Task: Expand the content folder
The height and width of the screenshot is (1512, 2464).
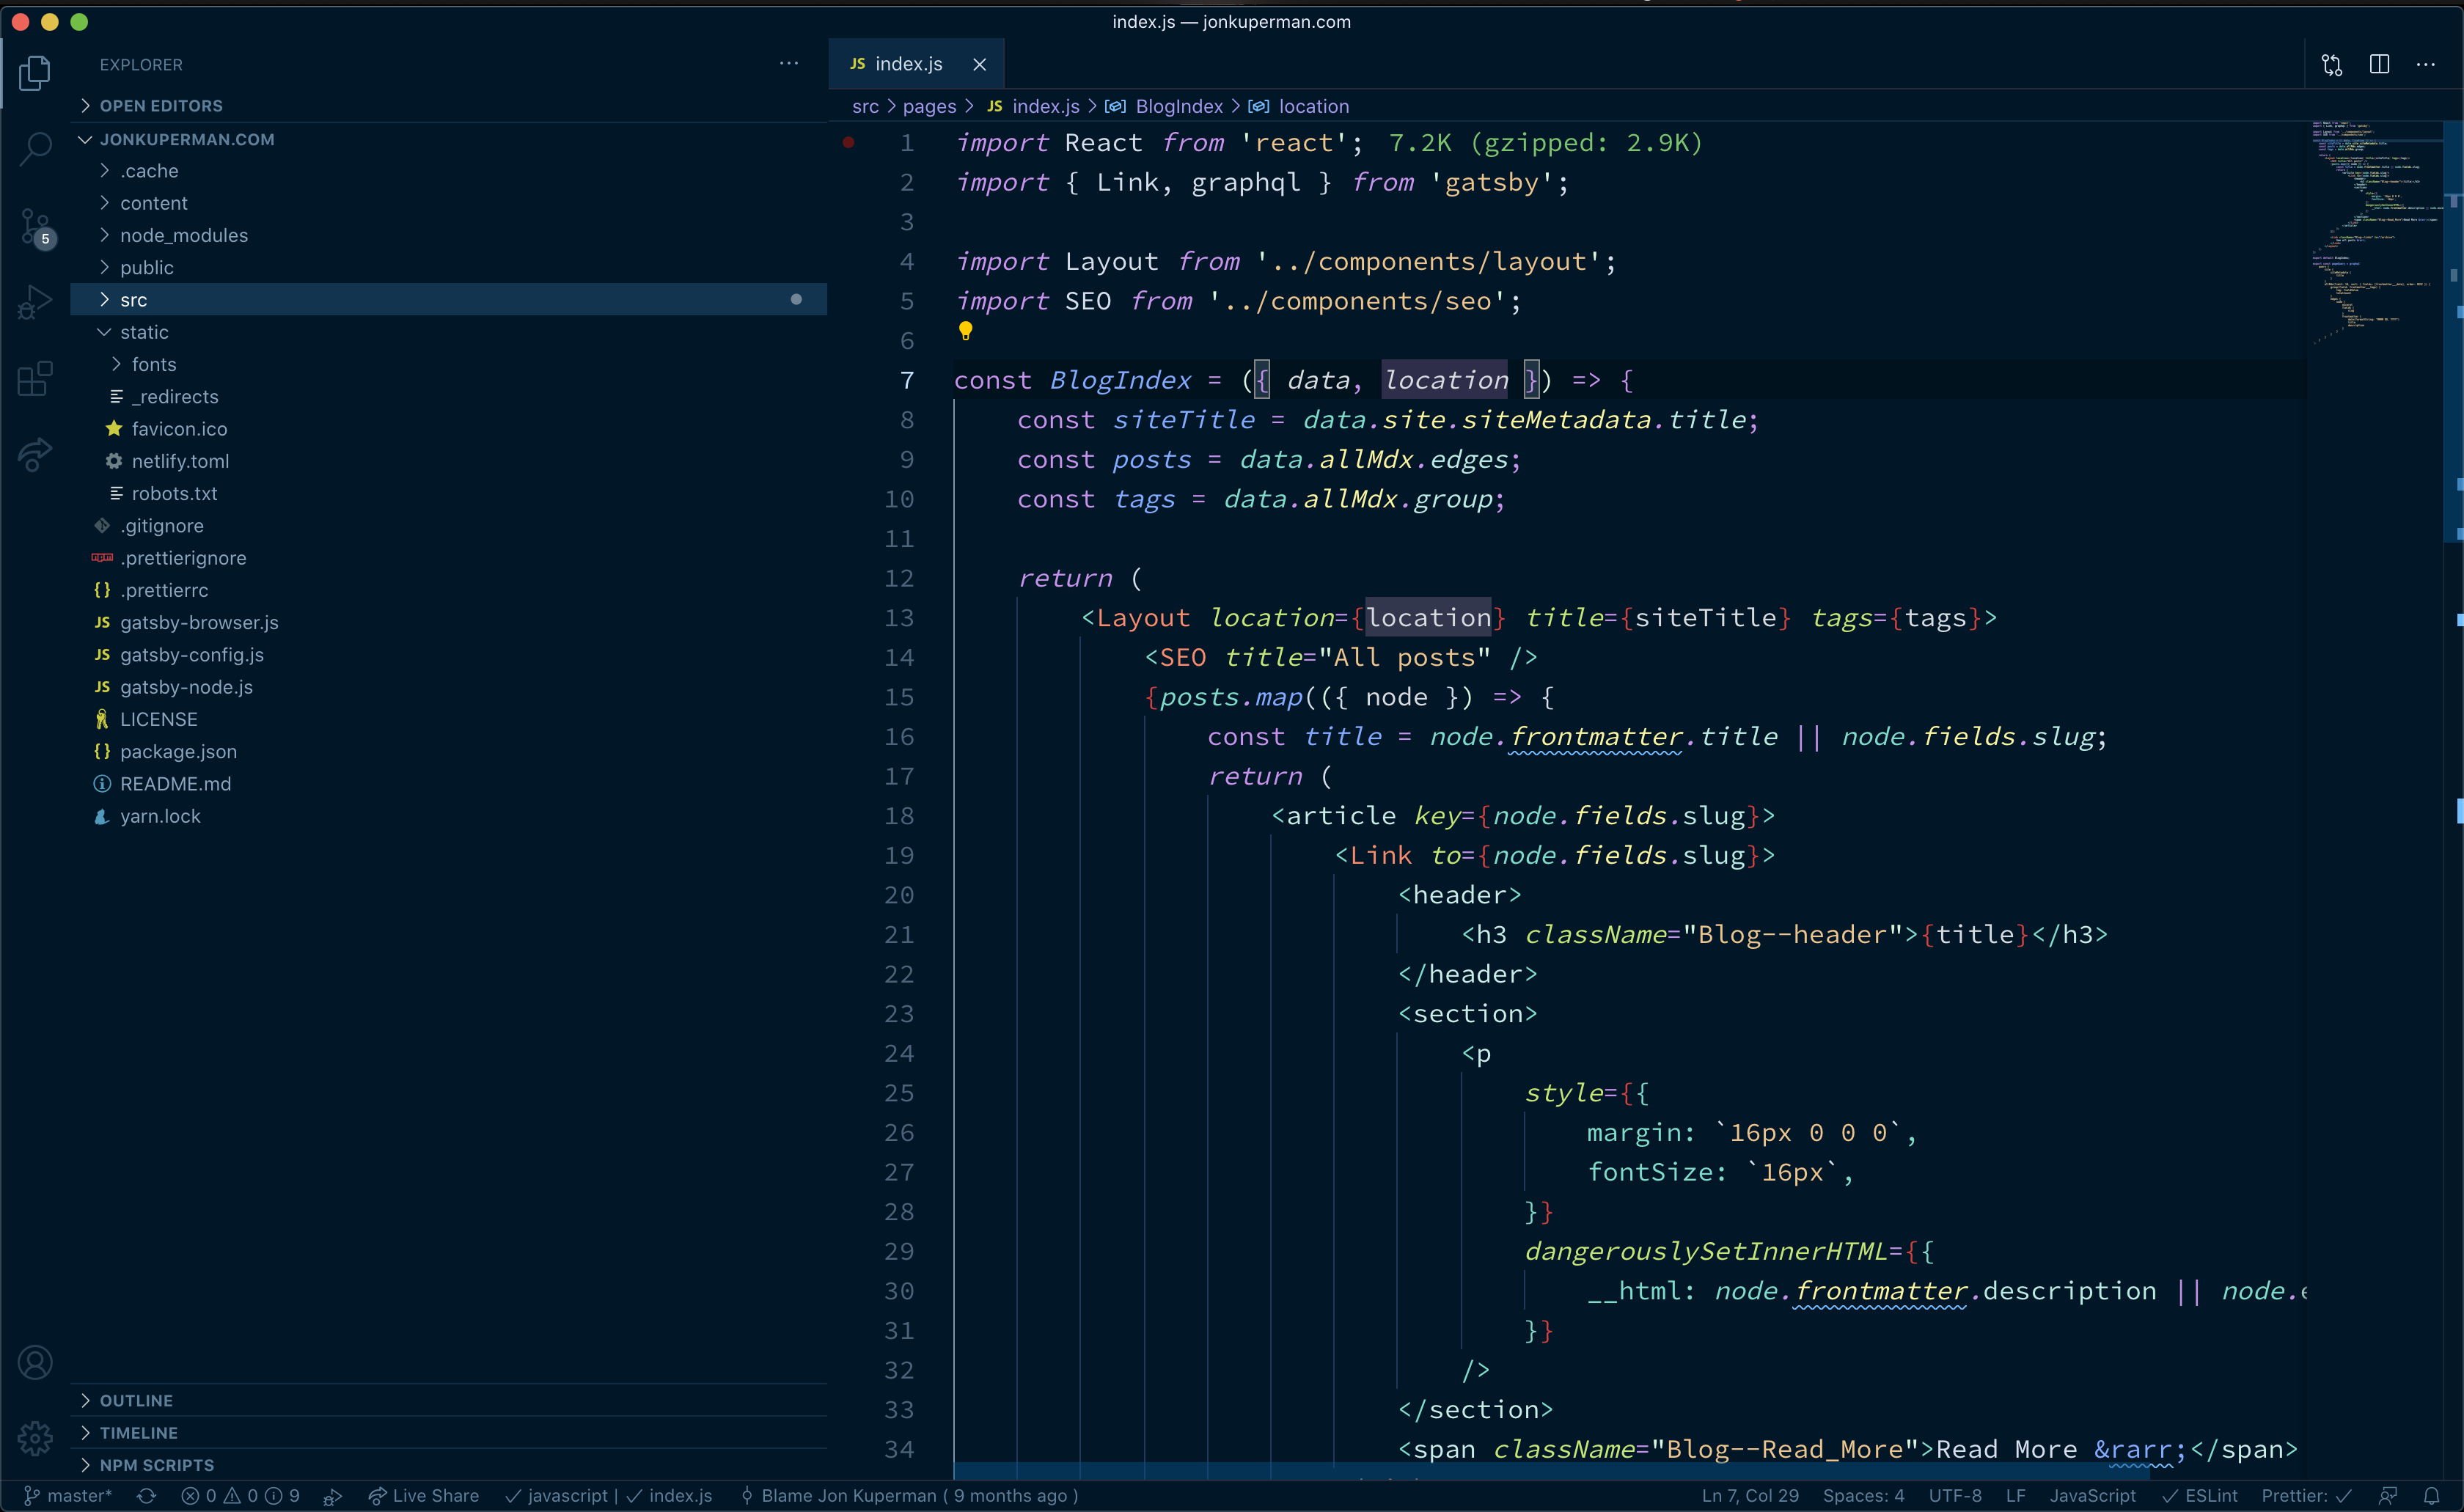Action: click(x=448, y=203)
